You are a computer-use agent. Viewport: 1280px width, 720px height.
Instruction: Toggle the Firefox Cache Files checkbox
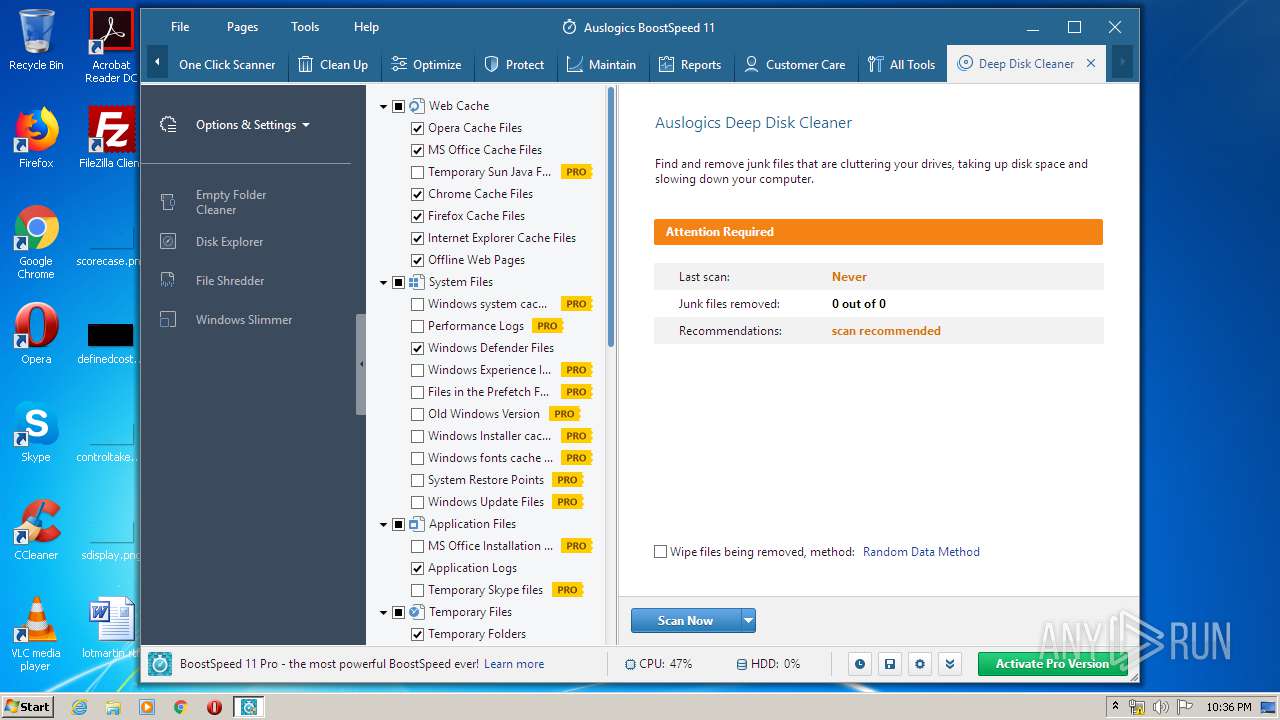pyautogui.click(x=418, y=216)
